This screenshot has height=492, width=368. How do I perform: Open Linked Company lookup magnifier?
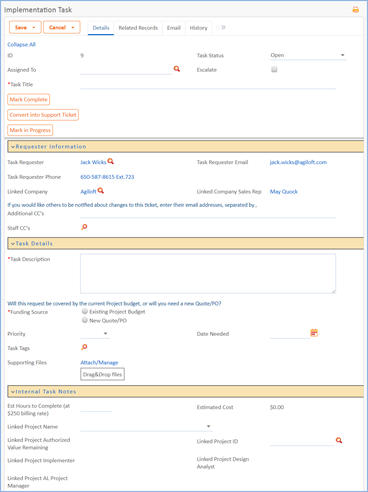coord(101,191)
